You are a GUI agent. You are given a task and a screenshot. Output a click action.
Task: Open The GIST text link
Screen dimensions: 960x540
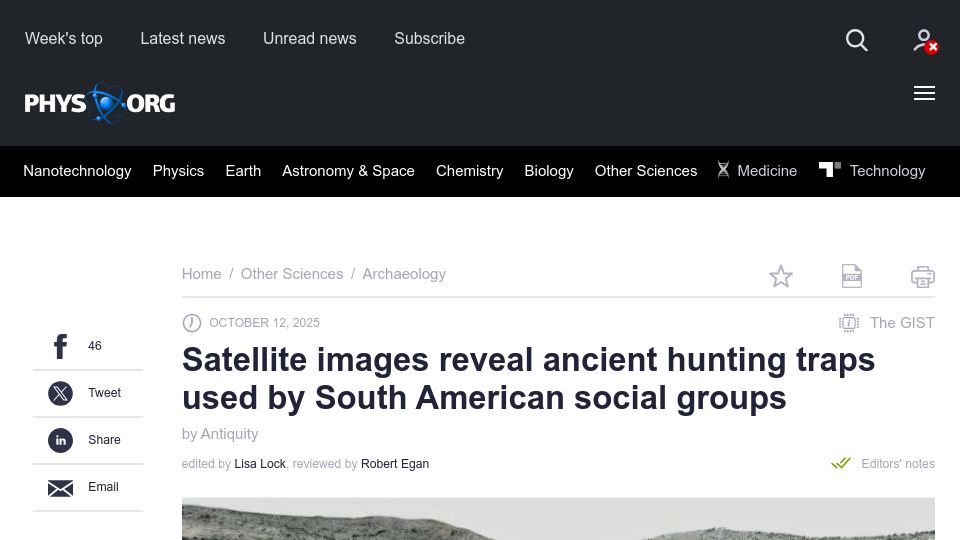(x=902, y=323)
